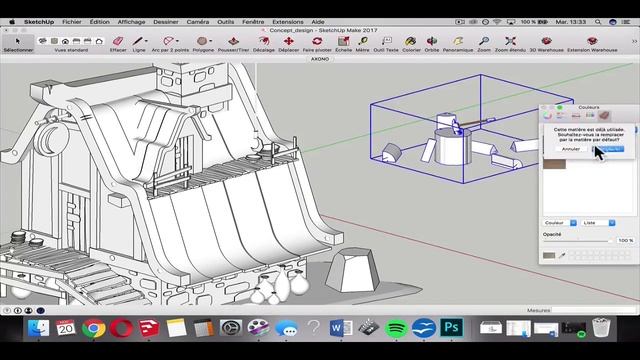Viewport: 640px width, 360px height.
Task: Click the opacity 100 % value field
Action: tap(625, 240)
